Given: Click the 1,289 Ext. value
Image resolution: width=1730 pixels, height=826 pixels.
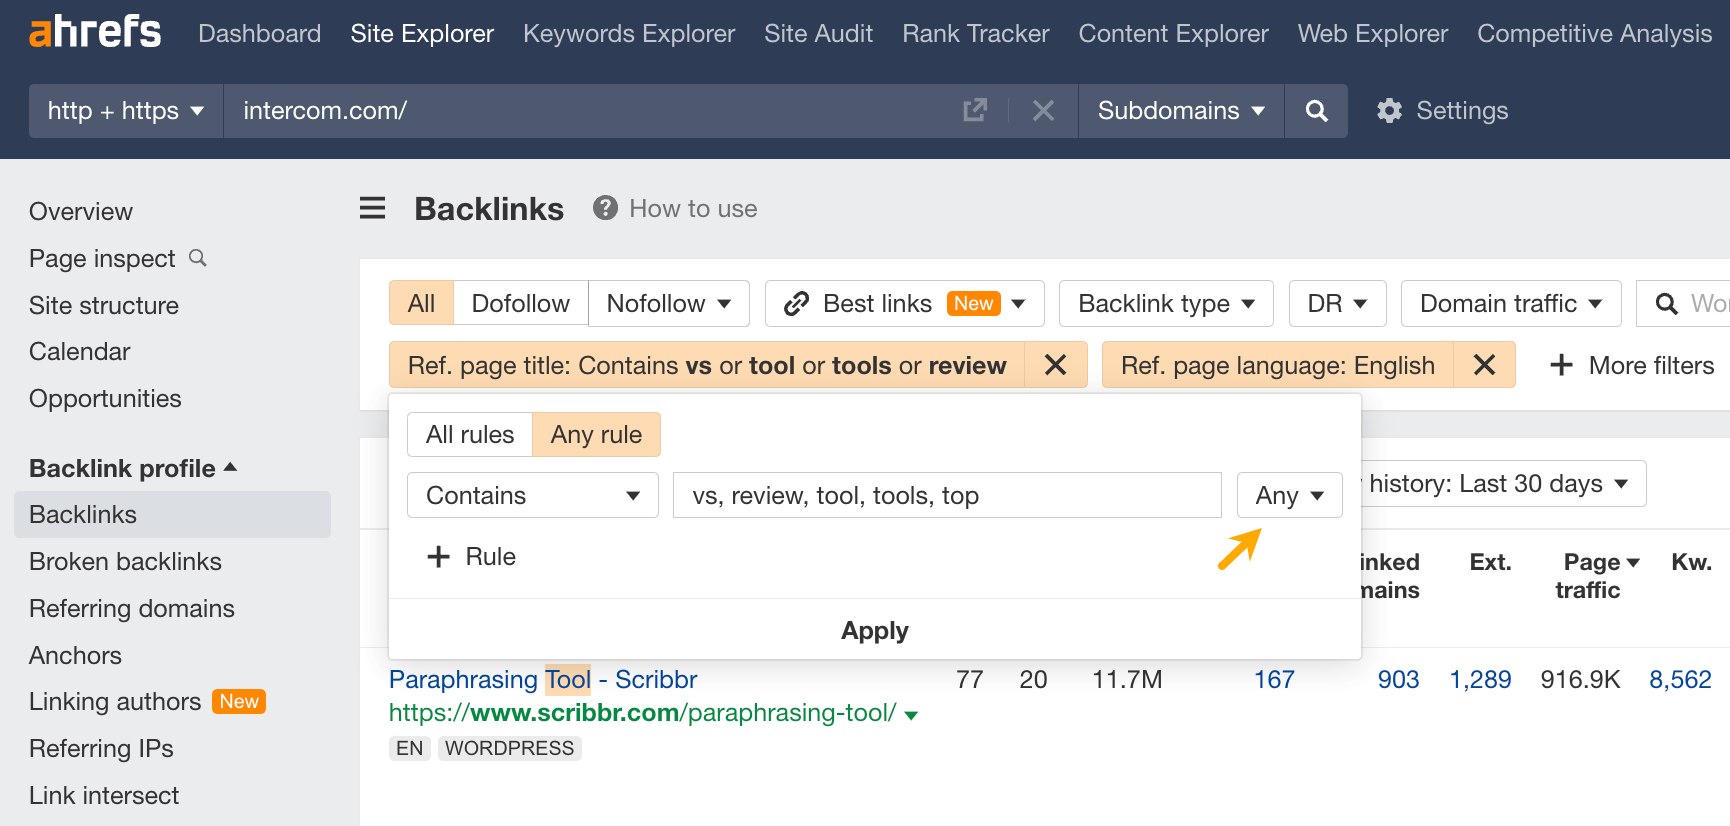Looking at the screenshot, I should pyautogui.click(x=1480, y=679).
